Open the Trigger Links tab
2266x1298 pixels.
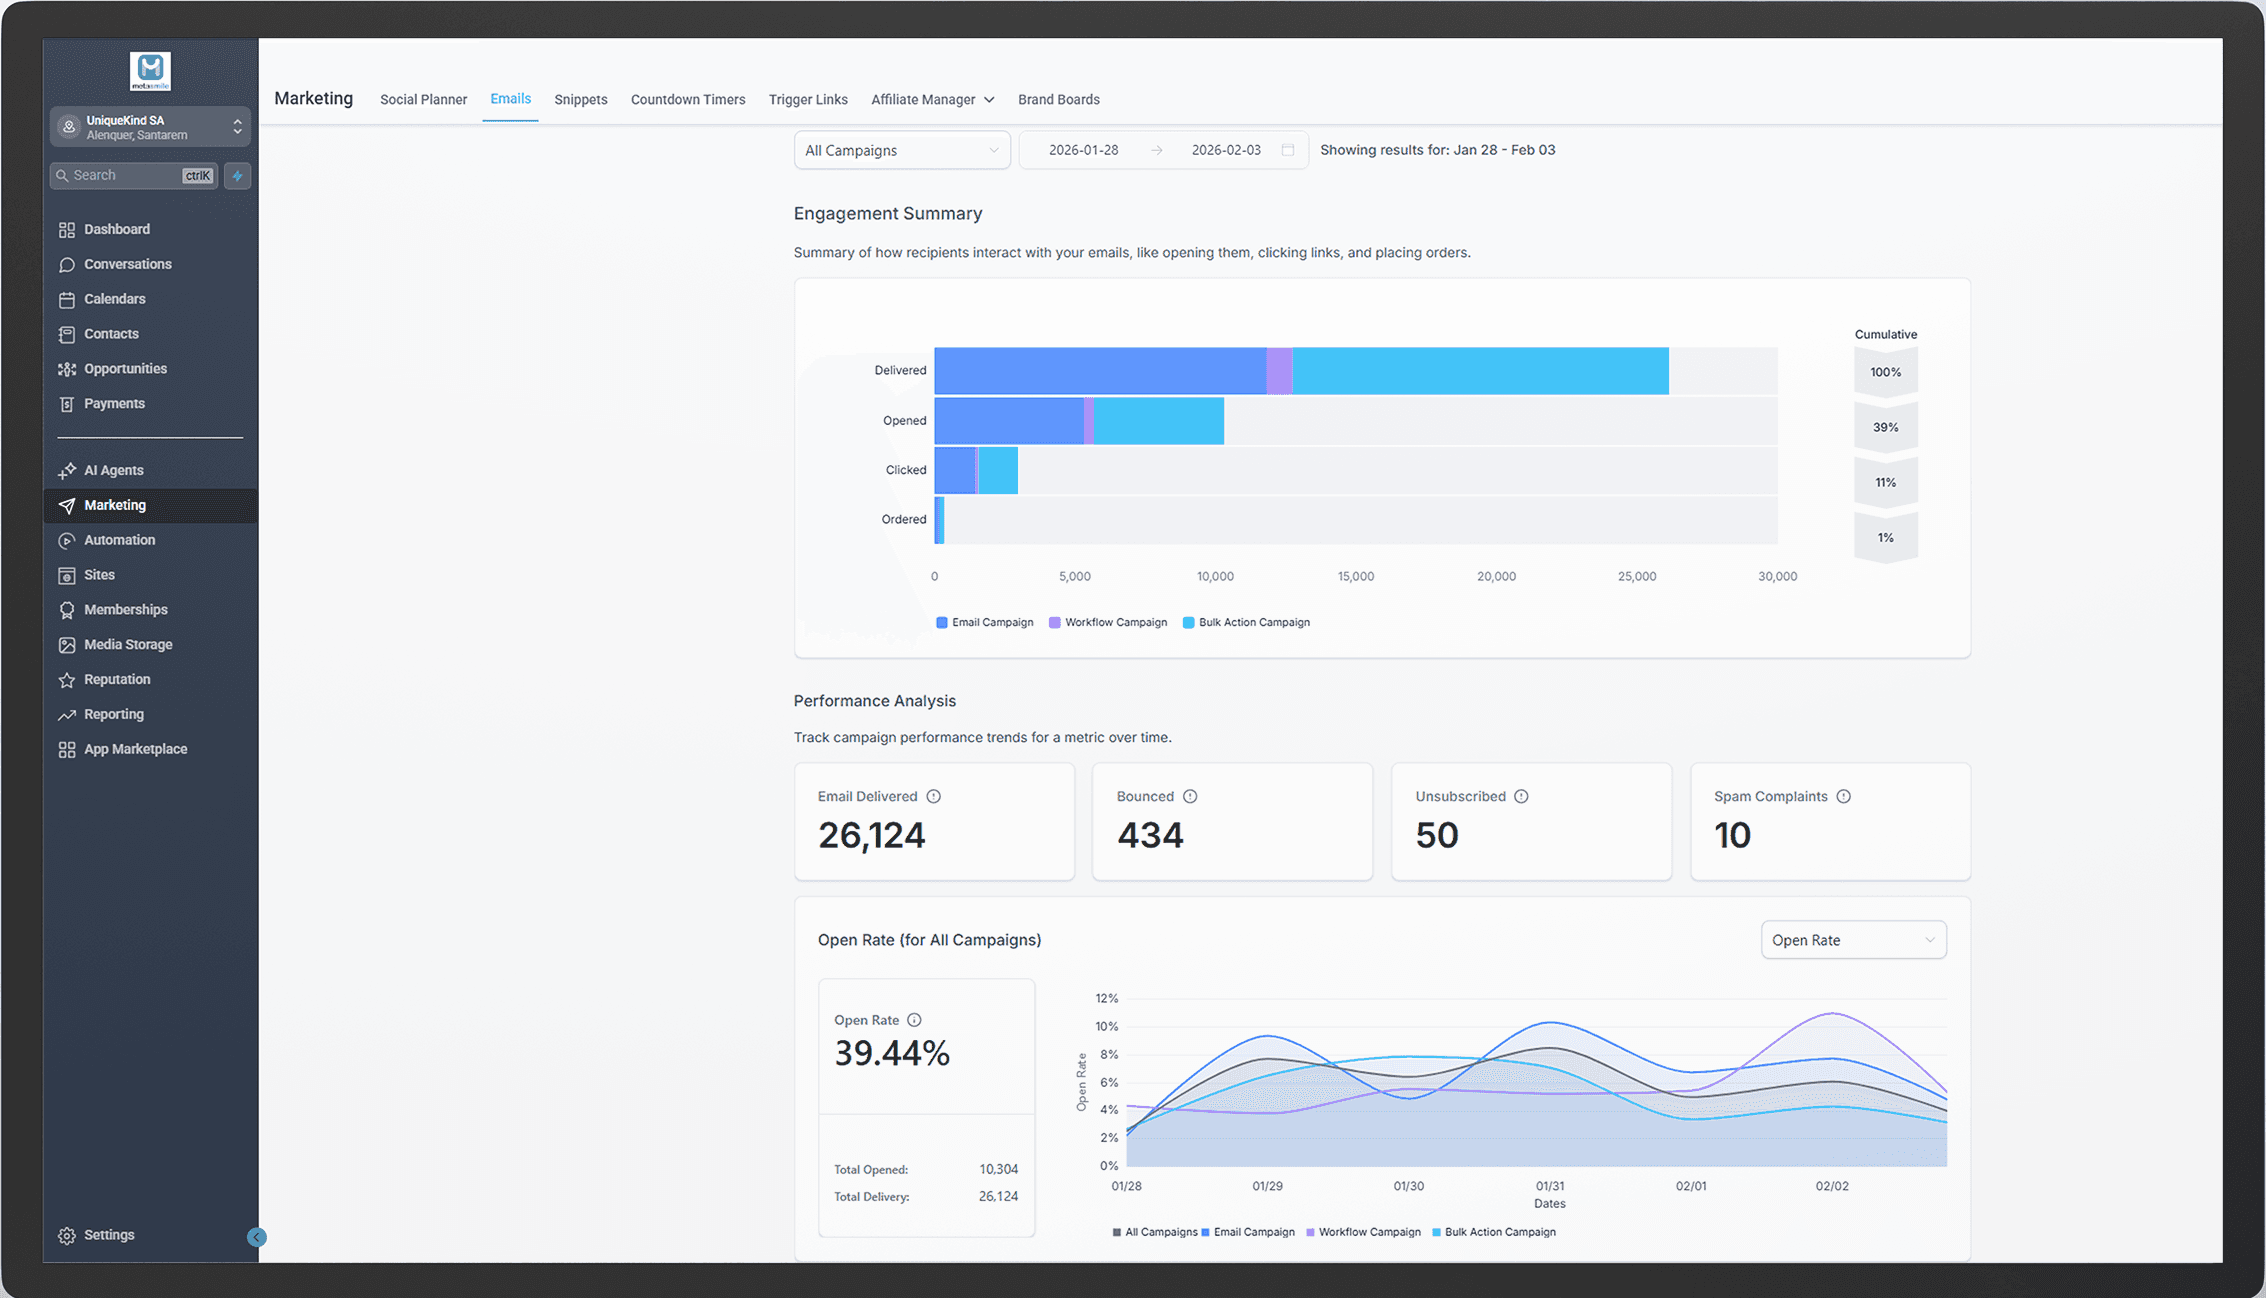(807, 100)
